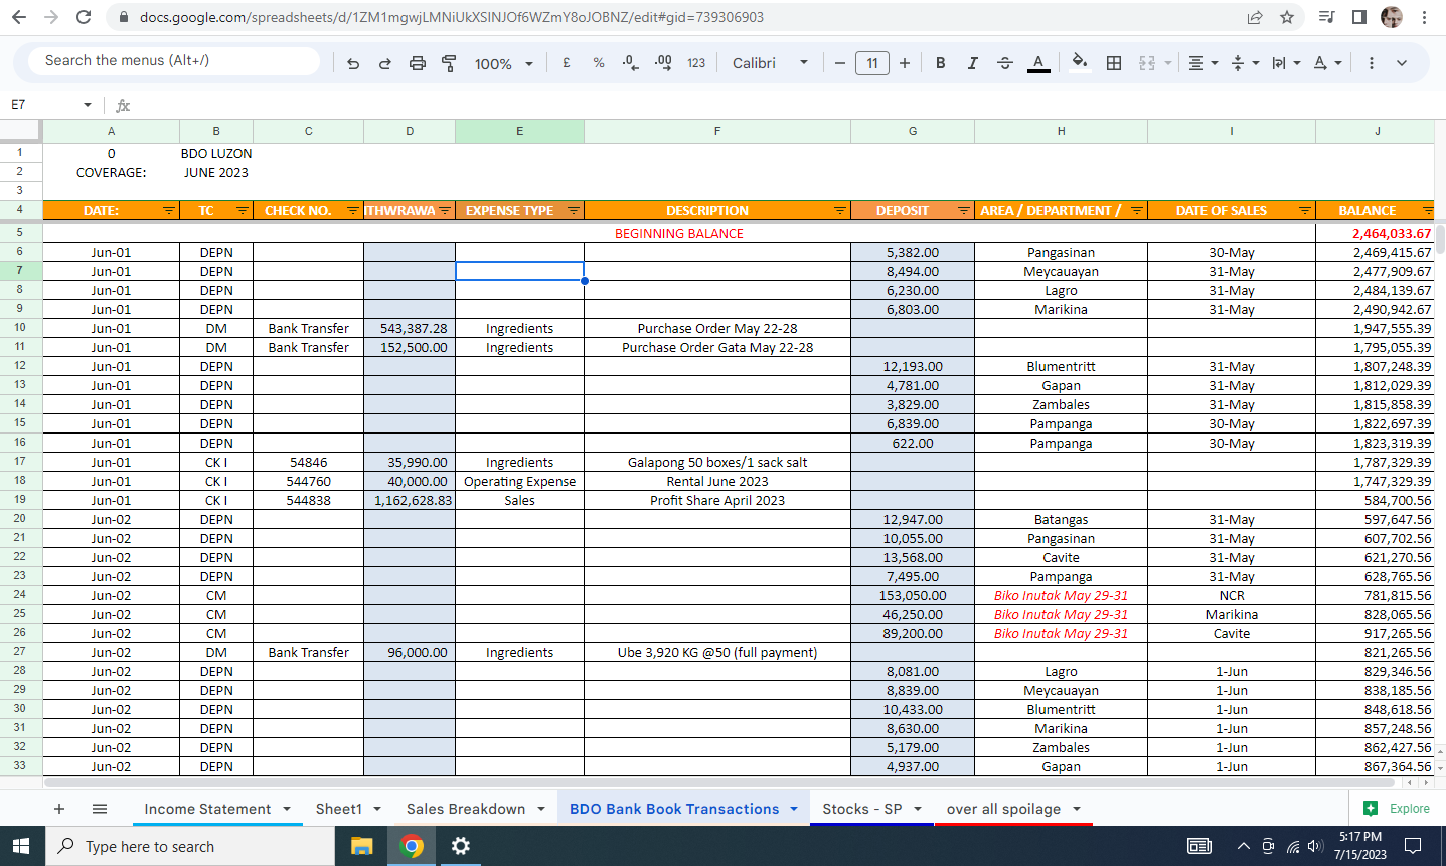Open text wrapping dropdown
Screen dimensions: 1446x866
coord(1285,63)
